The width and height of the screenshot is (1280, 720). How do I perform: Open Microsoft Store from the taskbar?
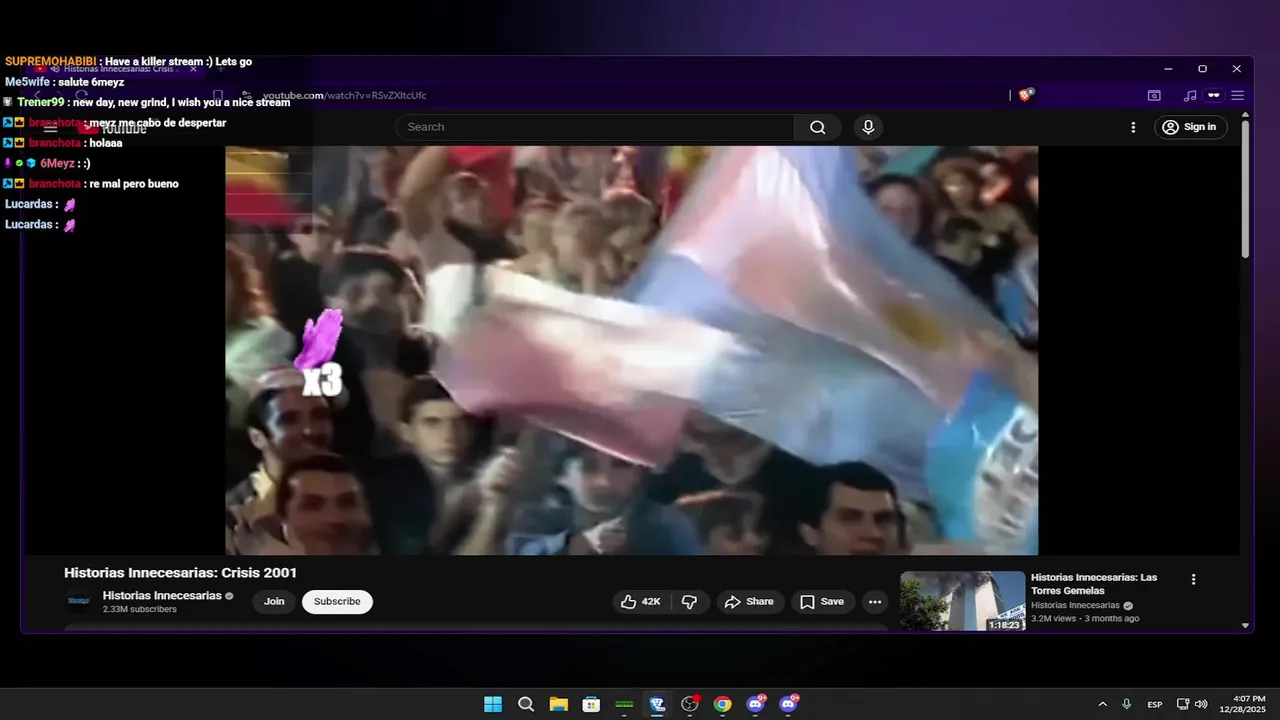pyautogui.click(x=591, y=704)
